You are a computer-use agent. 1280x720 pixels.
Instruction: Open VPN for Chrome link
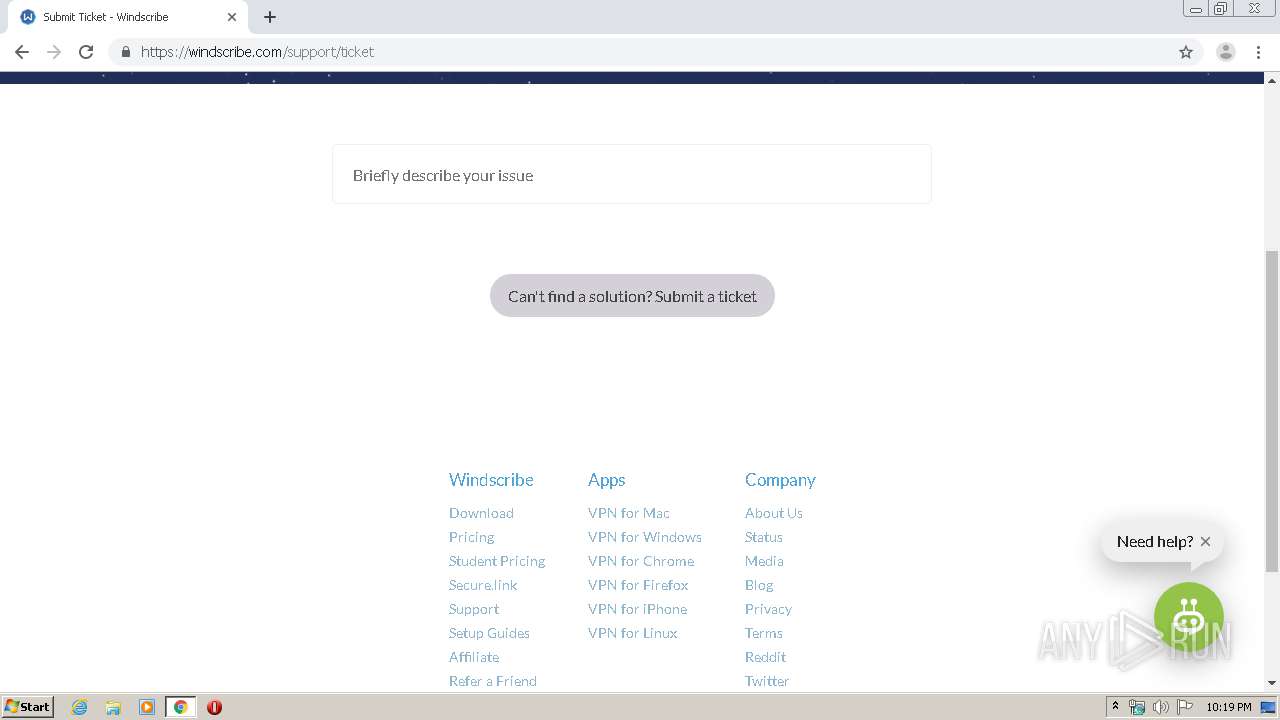click(641, 561)
